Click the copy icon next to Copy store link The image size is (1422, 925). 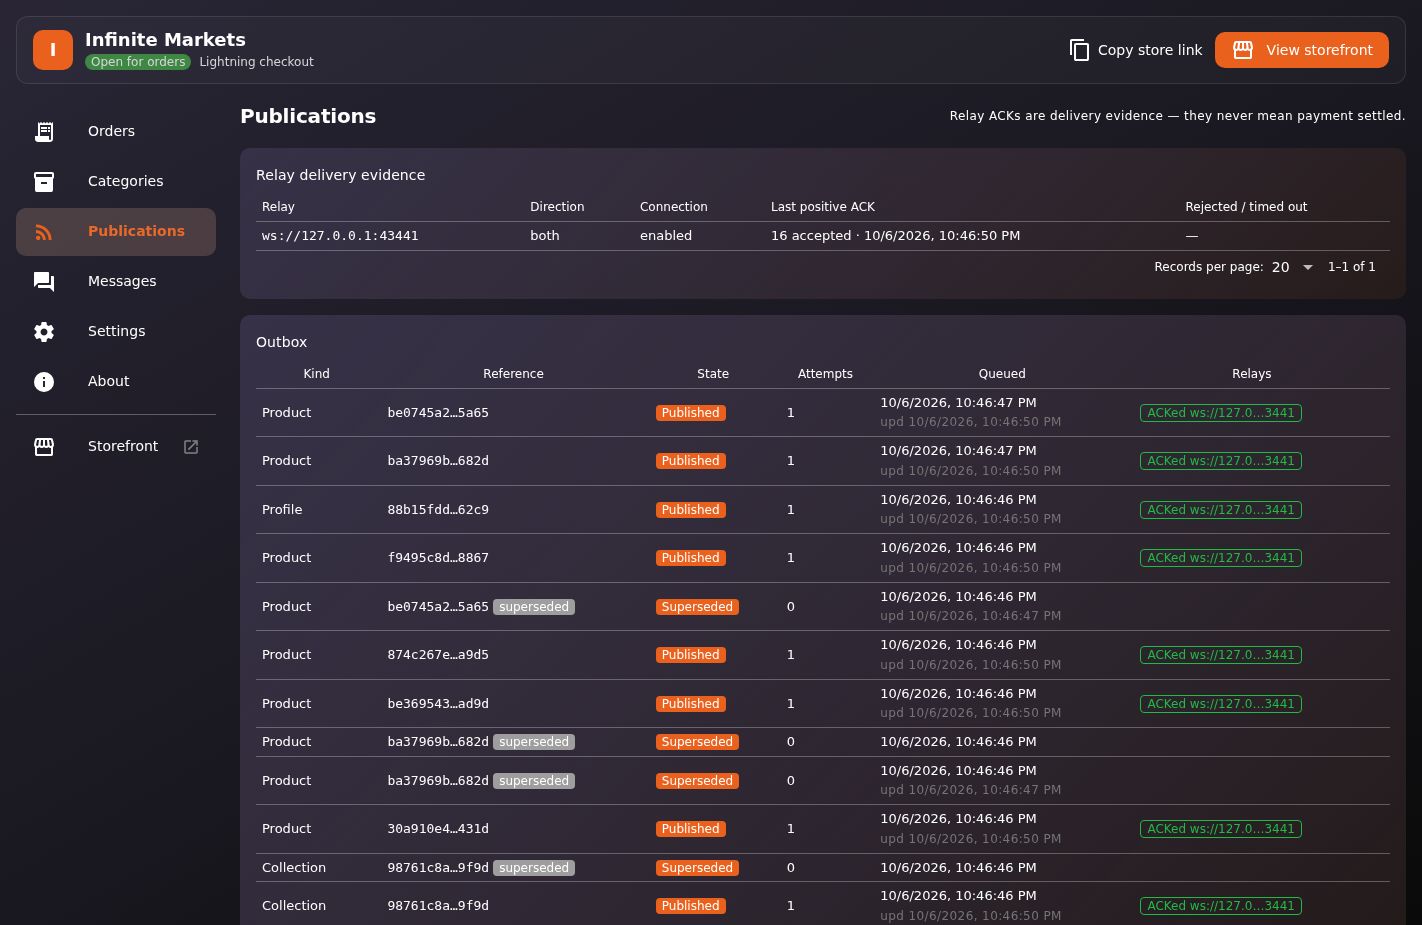1079,50
